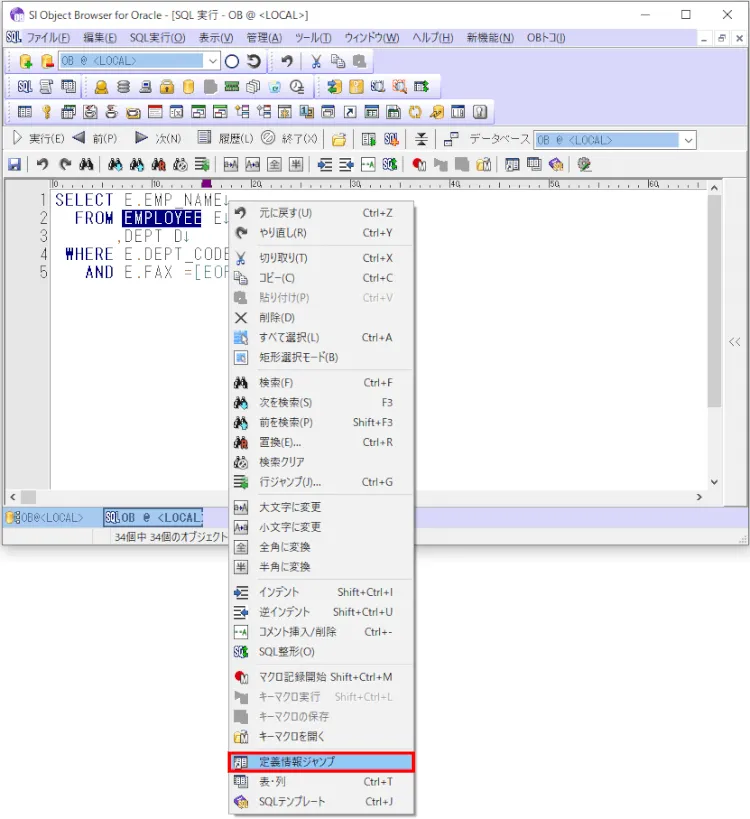Click 切り取り(T) in context menu
This screenshot has width=750, height=819.
(x=321, y=258)
